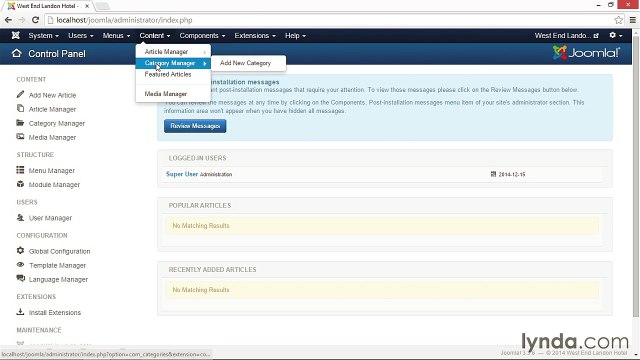The width and height of the screenshot is (640, 360).
Task: Click the folder icon beside Category Manager
Action: pos(20,123)
